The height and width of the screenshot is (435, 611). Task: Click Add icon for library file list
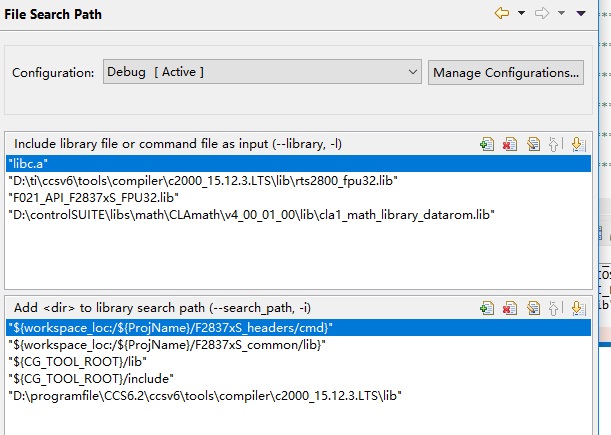487,144
